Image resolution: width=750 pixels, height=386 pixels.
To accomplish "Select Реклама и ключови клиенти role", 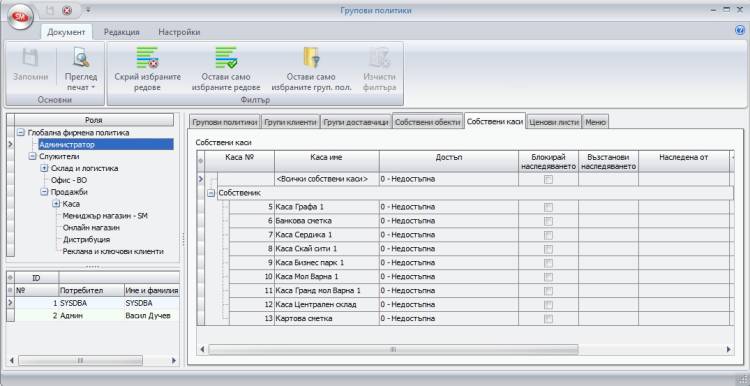I will 113,251.
